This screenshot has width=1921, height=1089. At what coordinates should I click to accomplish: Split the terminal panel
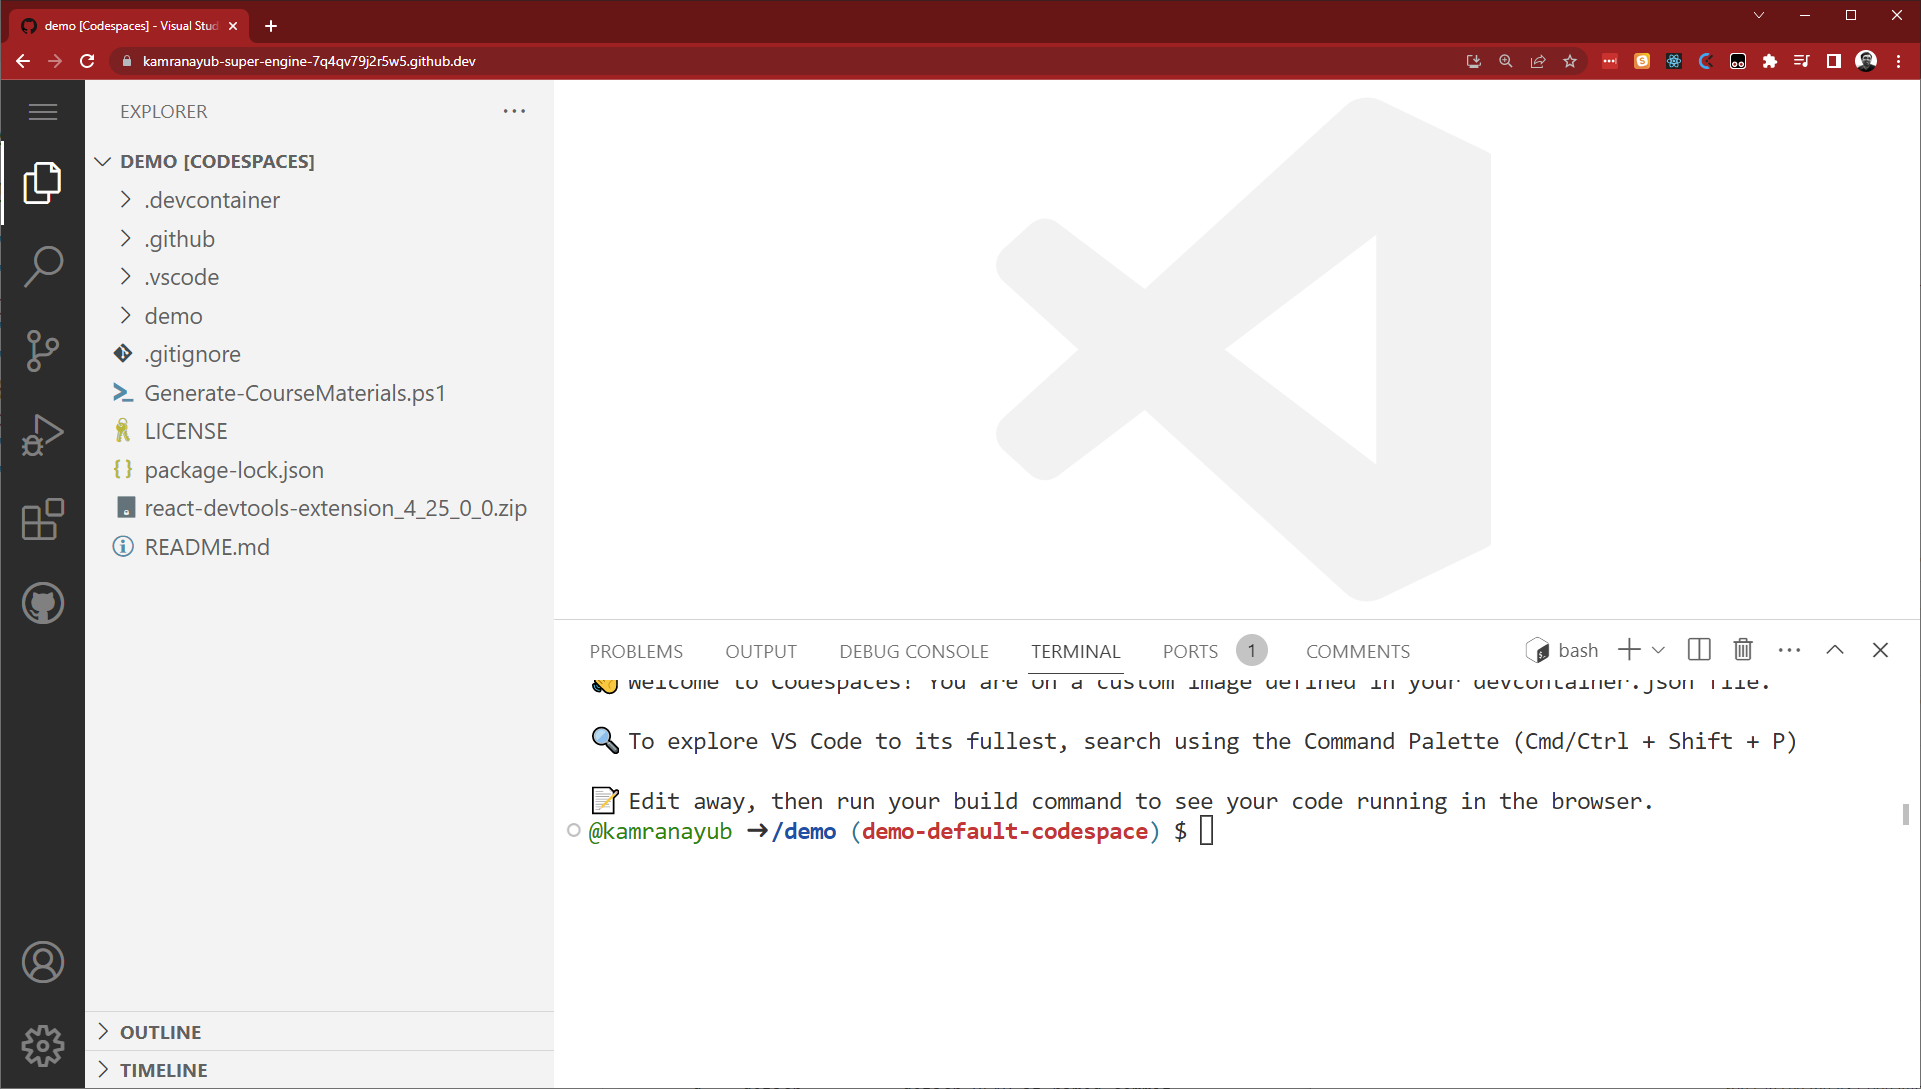click(x=1698, y=650)
